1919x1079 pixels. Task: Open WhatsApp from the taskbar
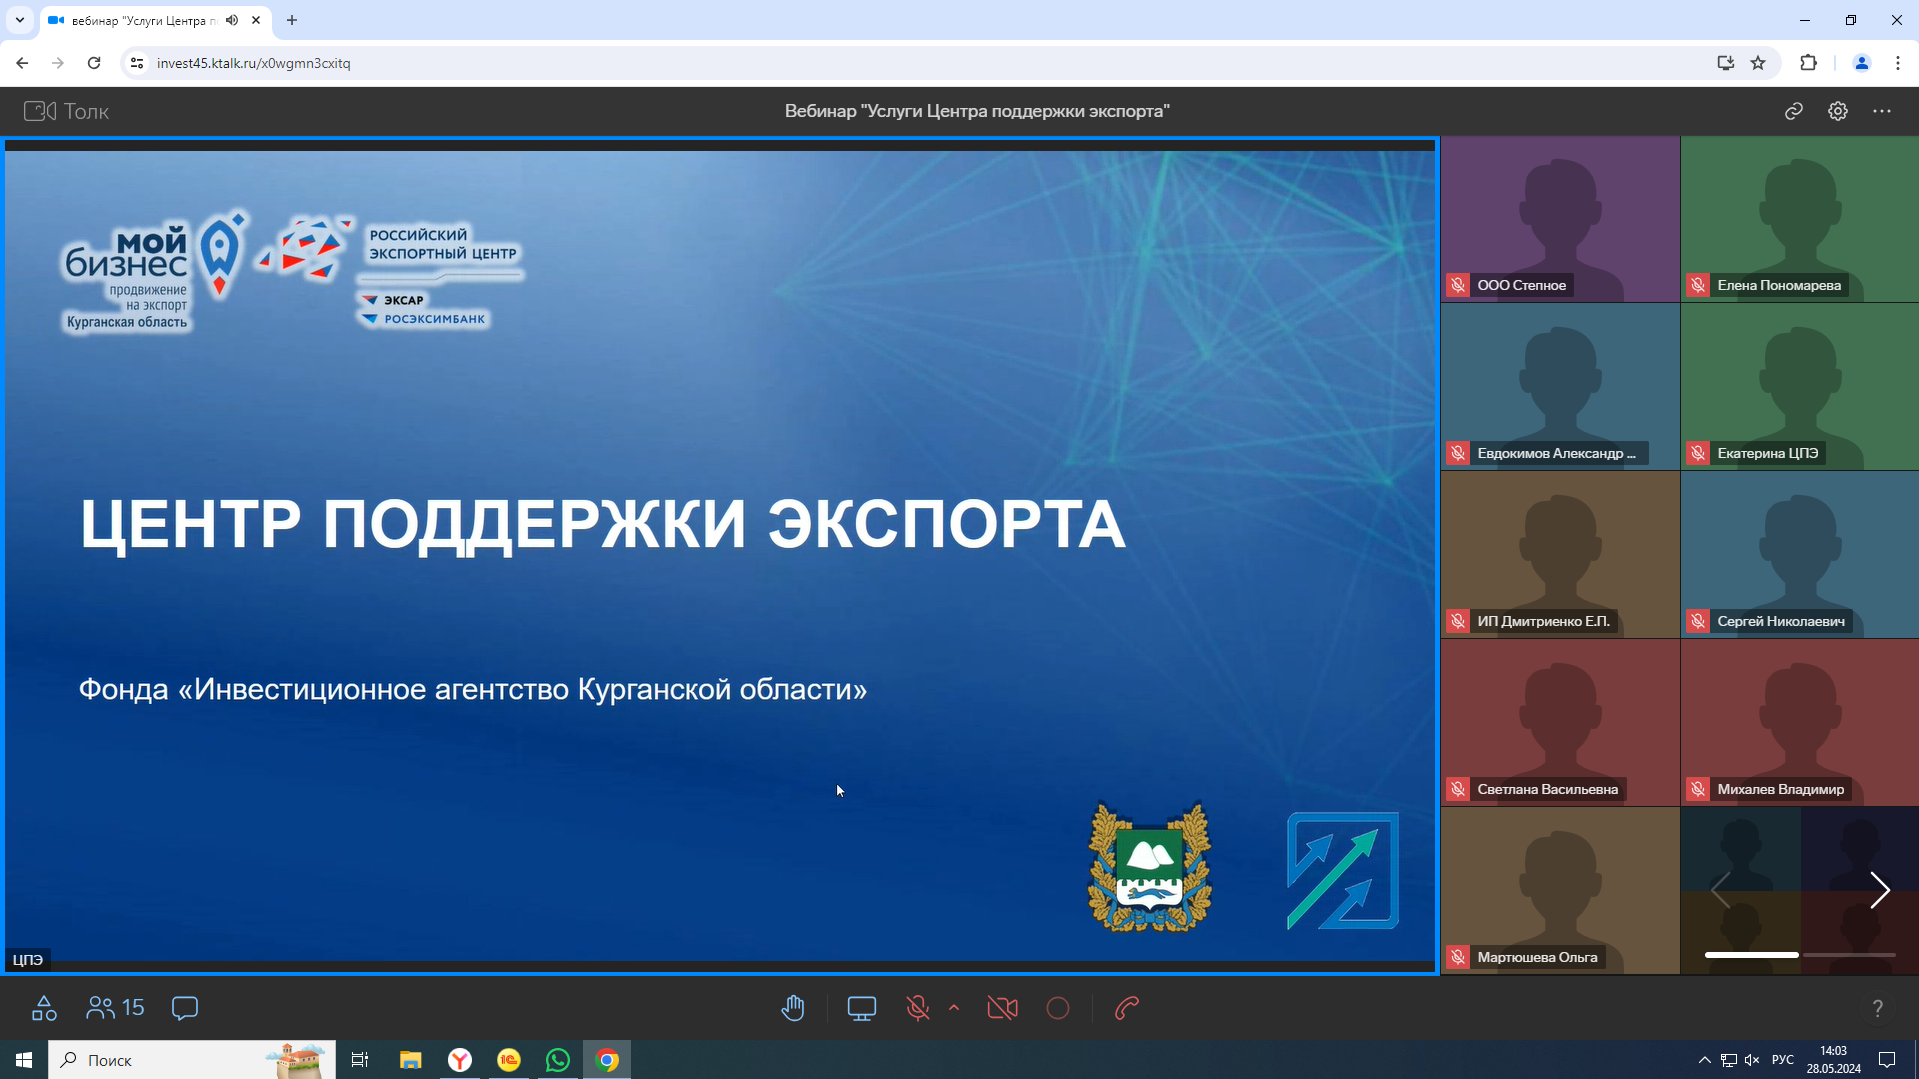557,1060
